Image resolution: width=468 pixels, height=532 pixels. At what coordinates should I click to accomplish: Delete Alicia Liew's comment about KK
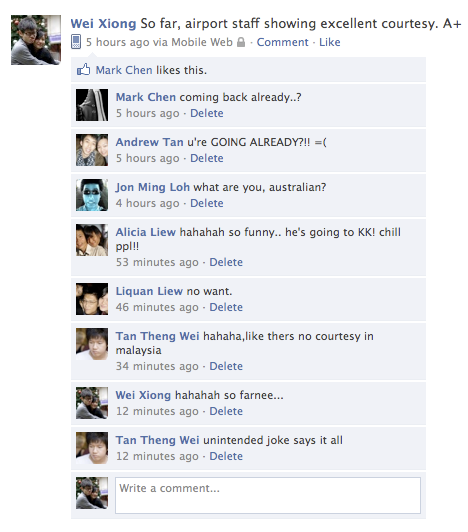226,262
